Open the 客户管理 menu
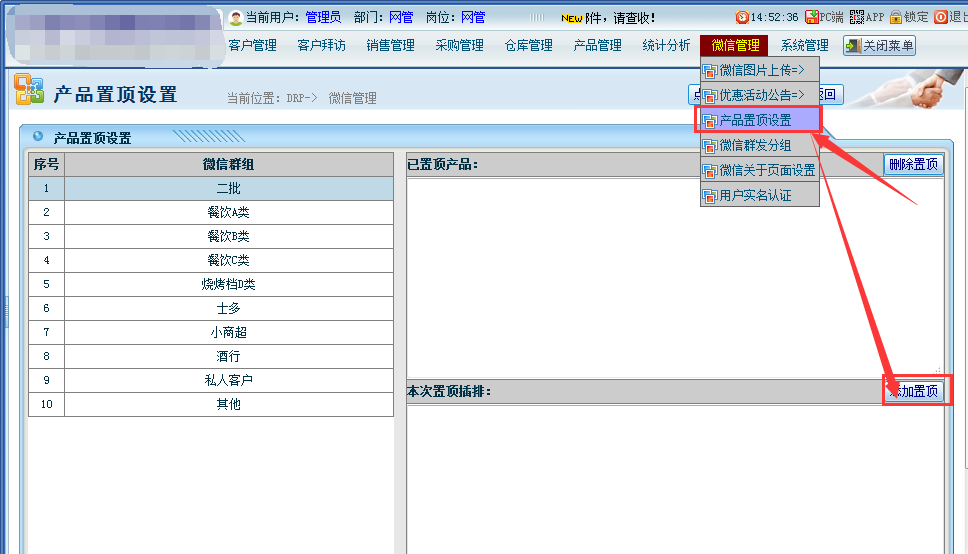 [252, 45]
